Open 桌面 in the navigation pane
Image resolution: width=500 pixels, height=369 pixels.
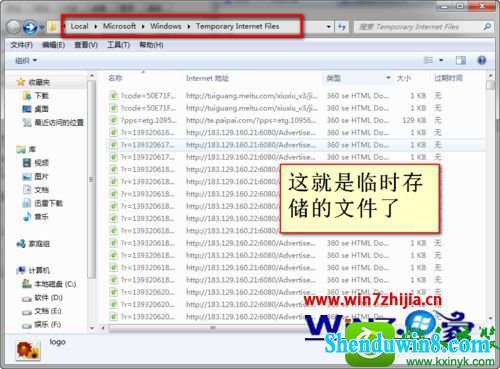(x=41, y=109)
